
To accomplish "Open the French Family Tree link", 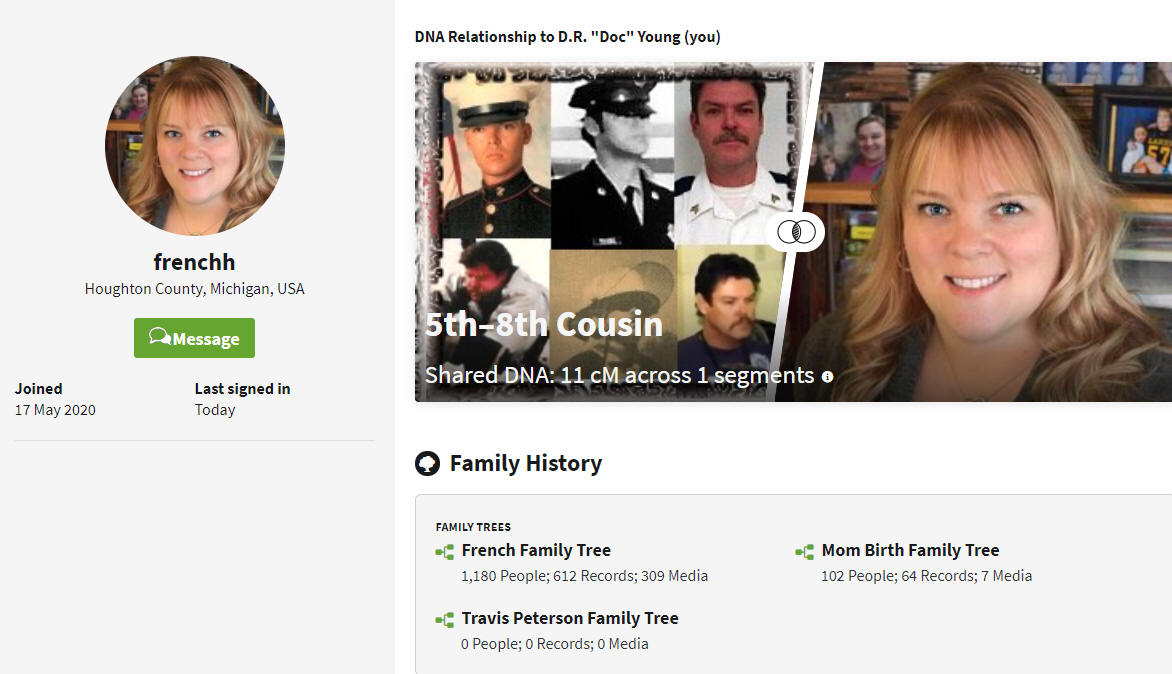I will pos(536,550).
